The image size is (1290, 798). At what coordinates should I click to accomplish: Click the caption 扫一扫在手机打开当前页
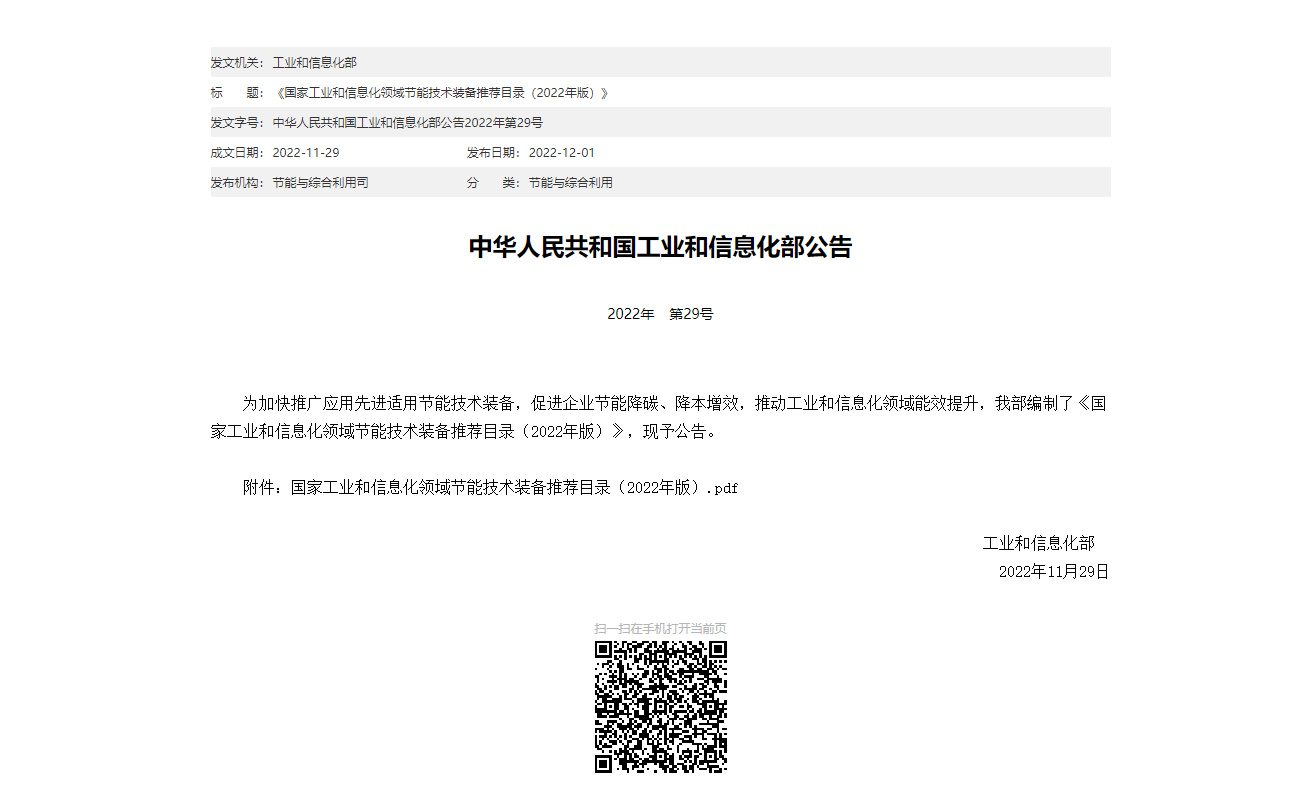(x=661, y=628)
